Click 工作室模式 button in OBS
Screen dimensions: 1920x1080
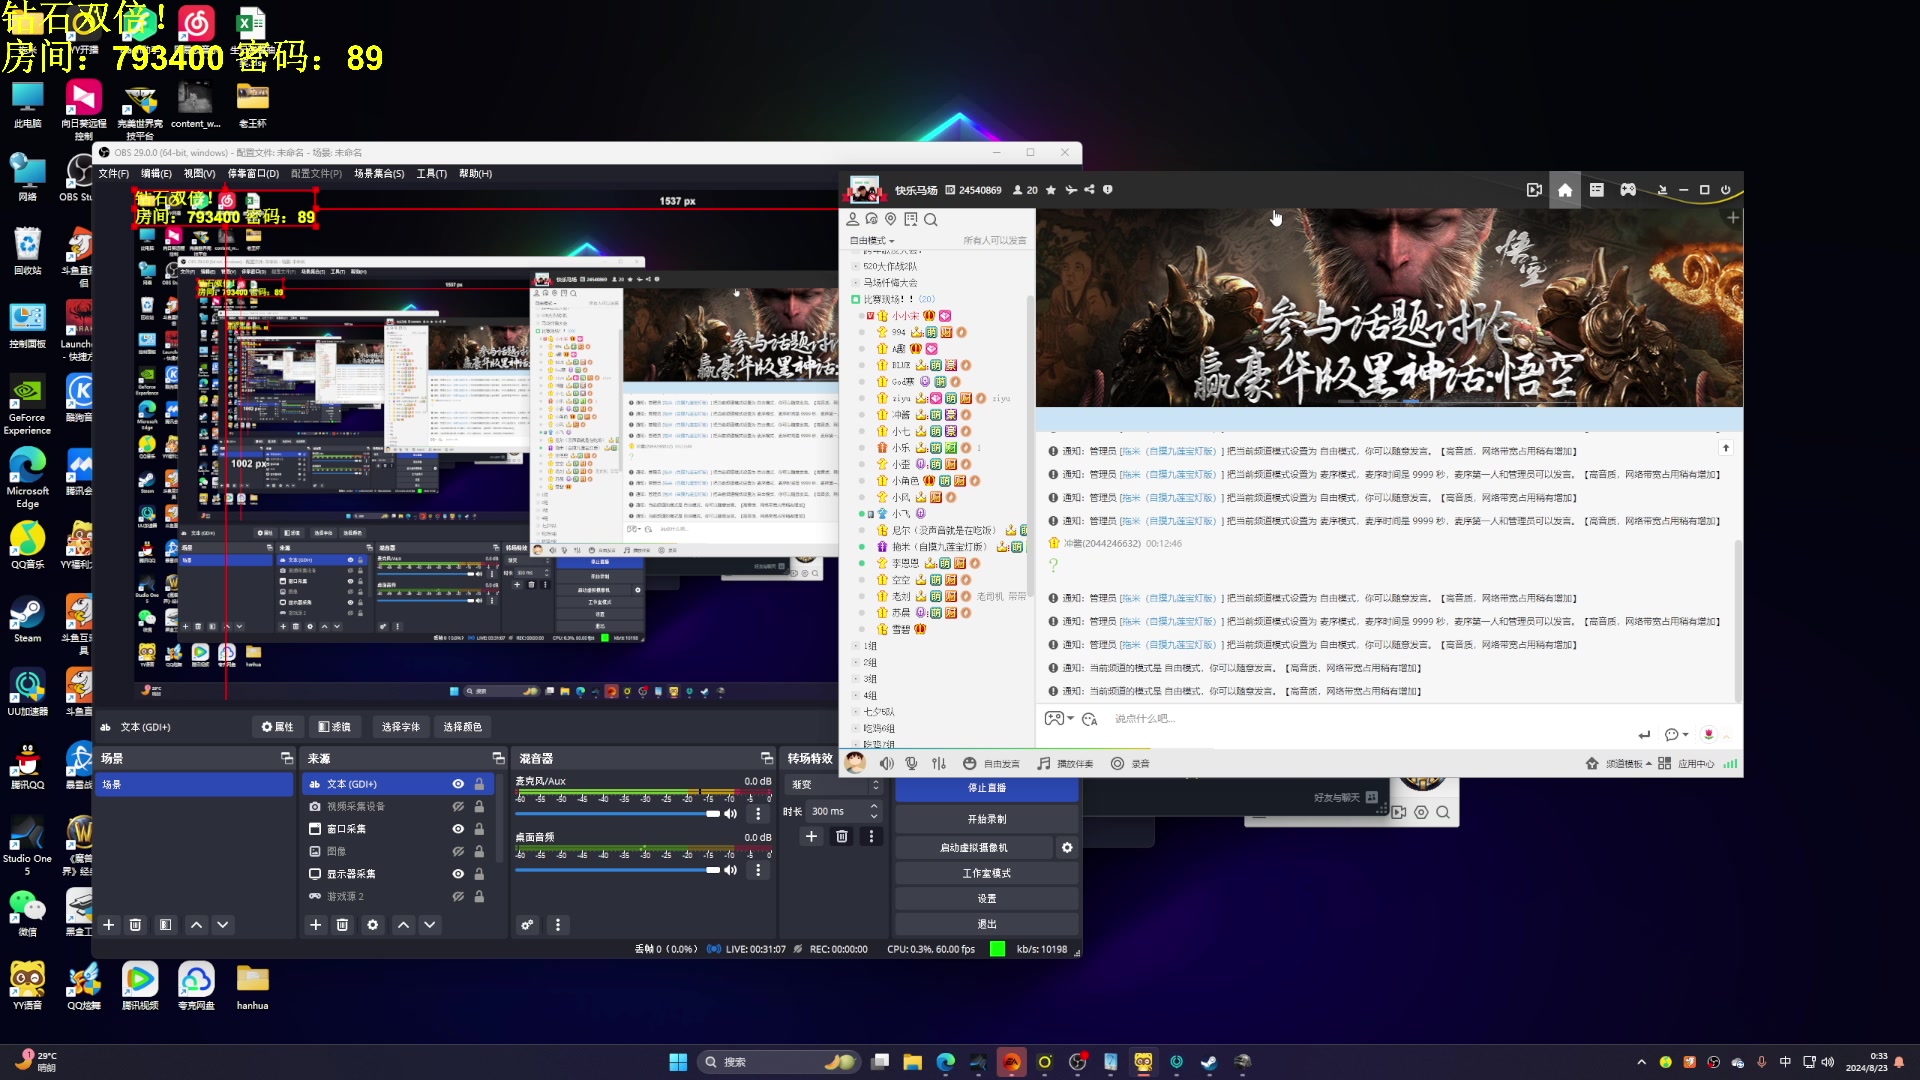[987, 874]
